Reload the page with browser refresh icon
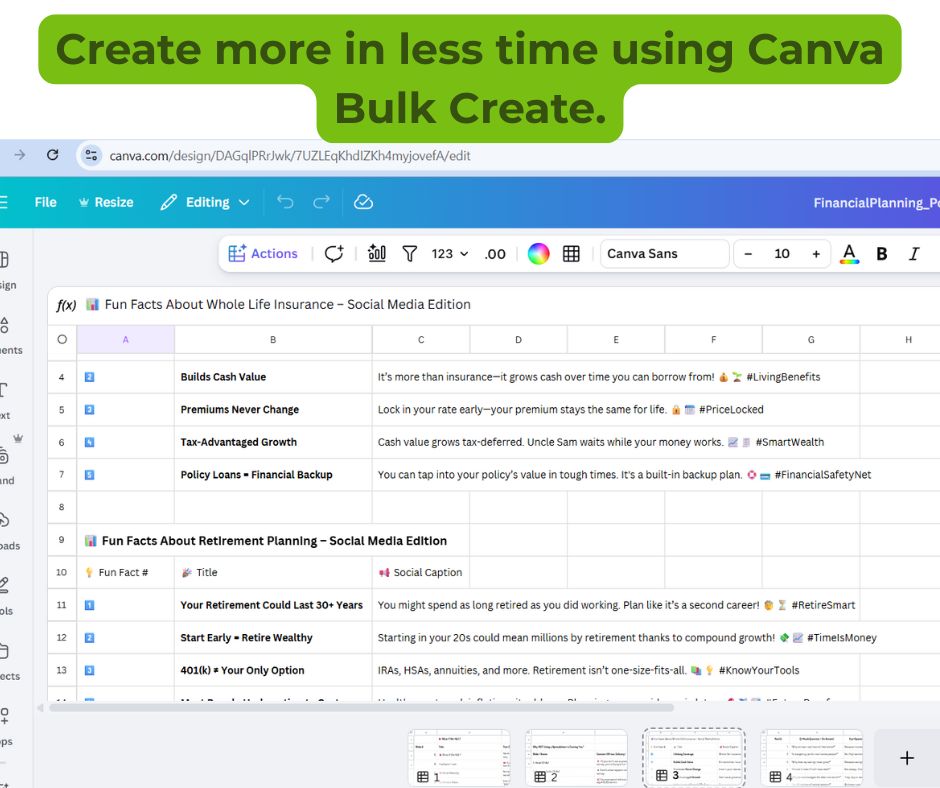 [x=53, y=155]
